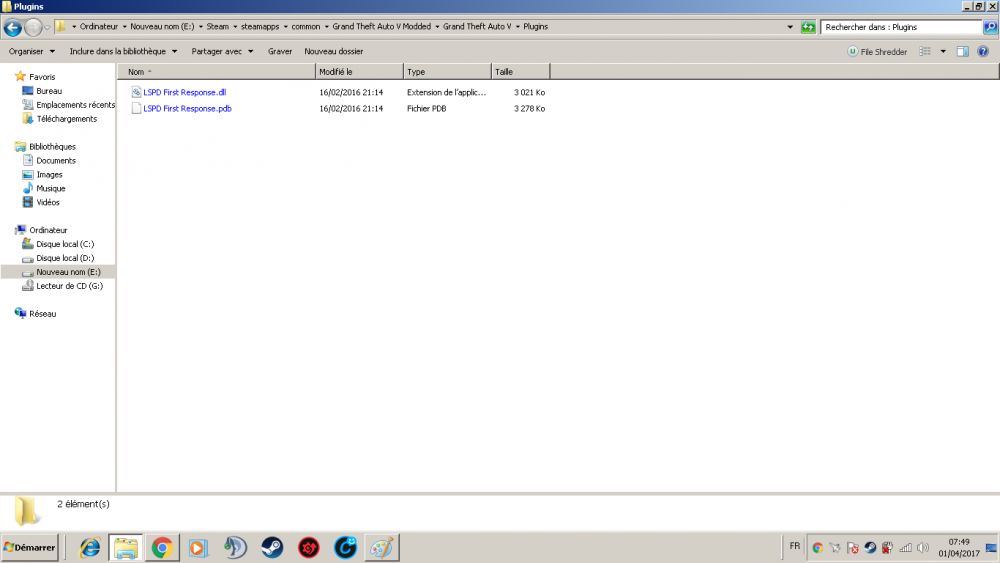Select Nouveau nom (E:) drive
1000x563 pixels.
click(x=68, y=272)
